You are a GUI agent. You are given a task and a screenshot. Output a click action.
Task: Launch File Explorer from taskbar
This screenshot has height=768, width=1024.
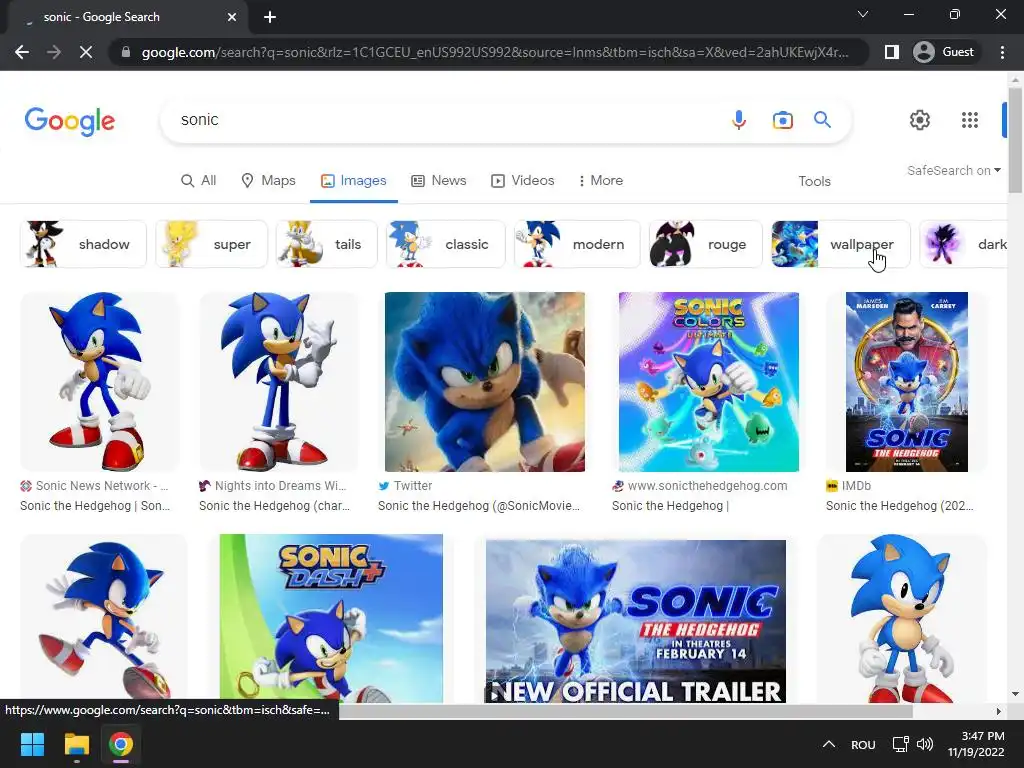tap(76, 744)
